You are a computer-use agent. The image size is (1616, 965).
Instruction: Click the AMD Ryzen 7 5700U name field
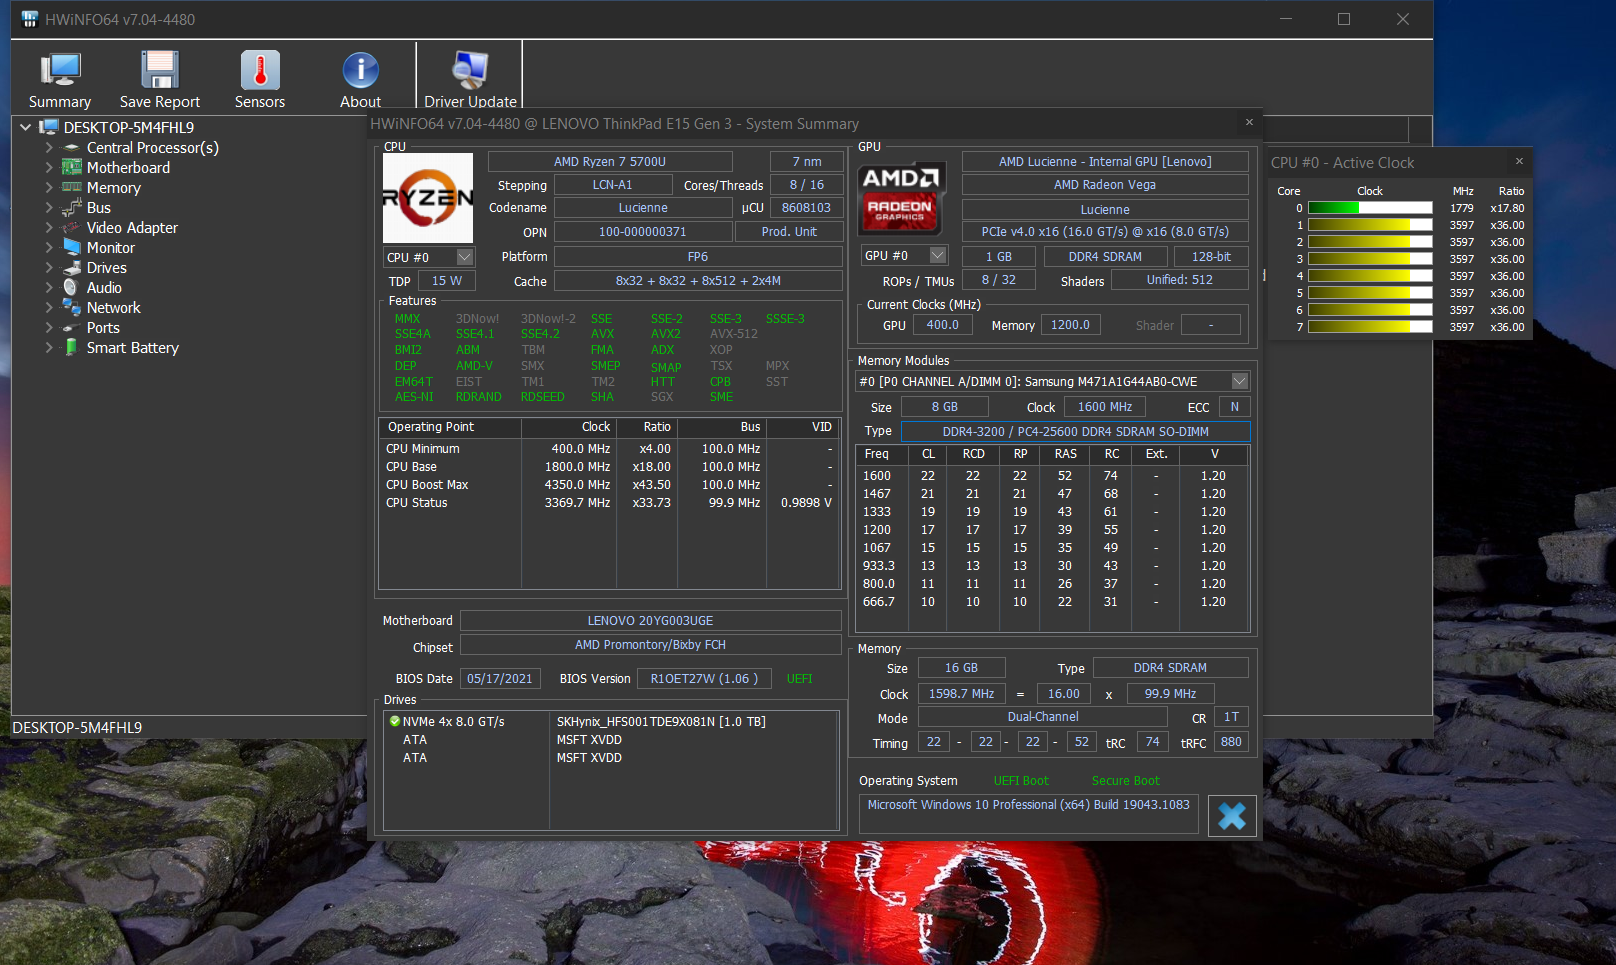tap(610, 162)
